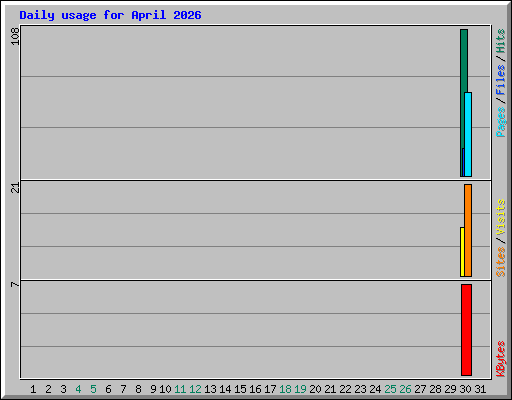Click day 24 on the x-axis
Screen dimensions: 512x400
tap(375, 389)
